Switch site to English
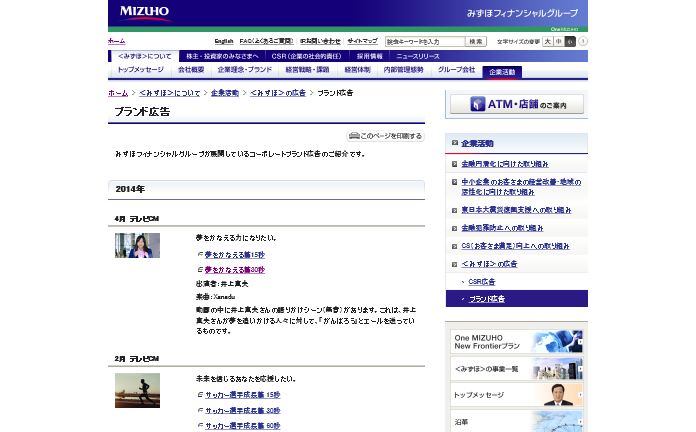 (224, 41)
